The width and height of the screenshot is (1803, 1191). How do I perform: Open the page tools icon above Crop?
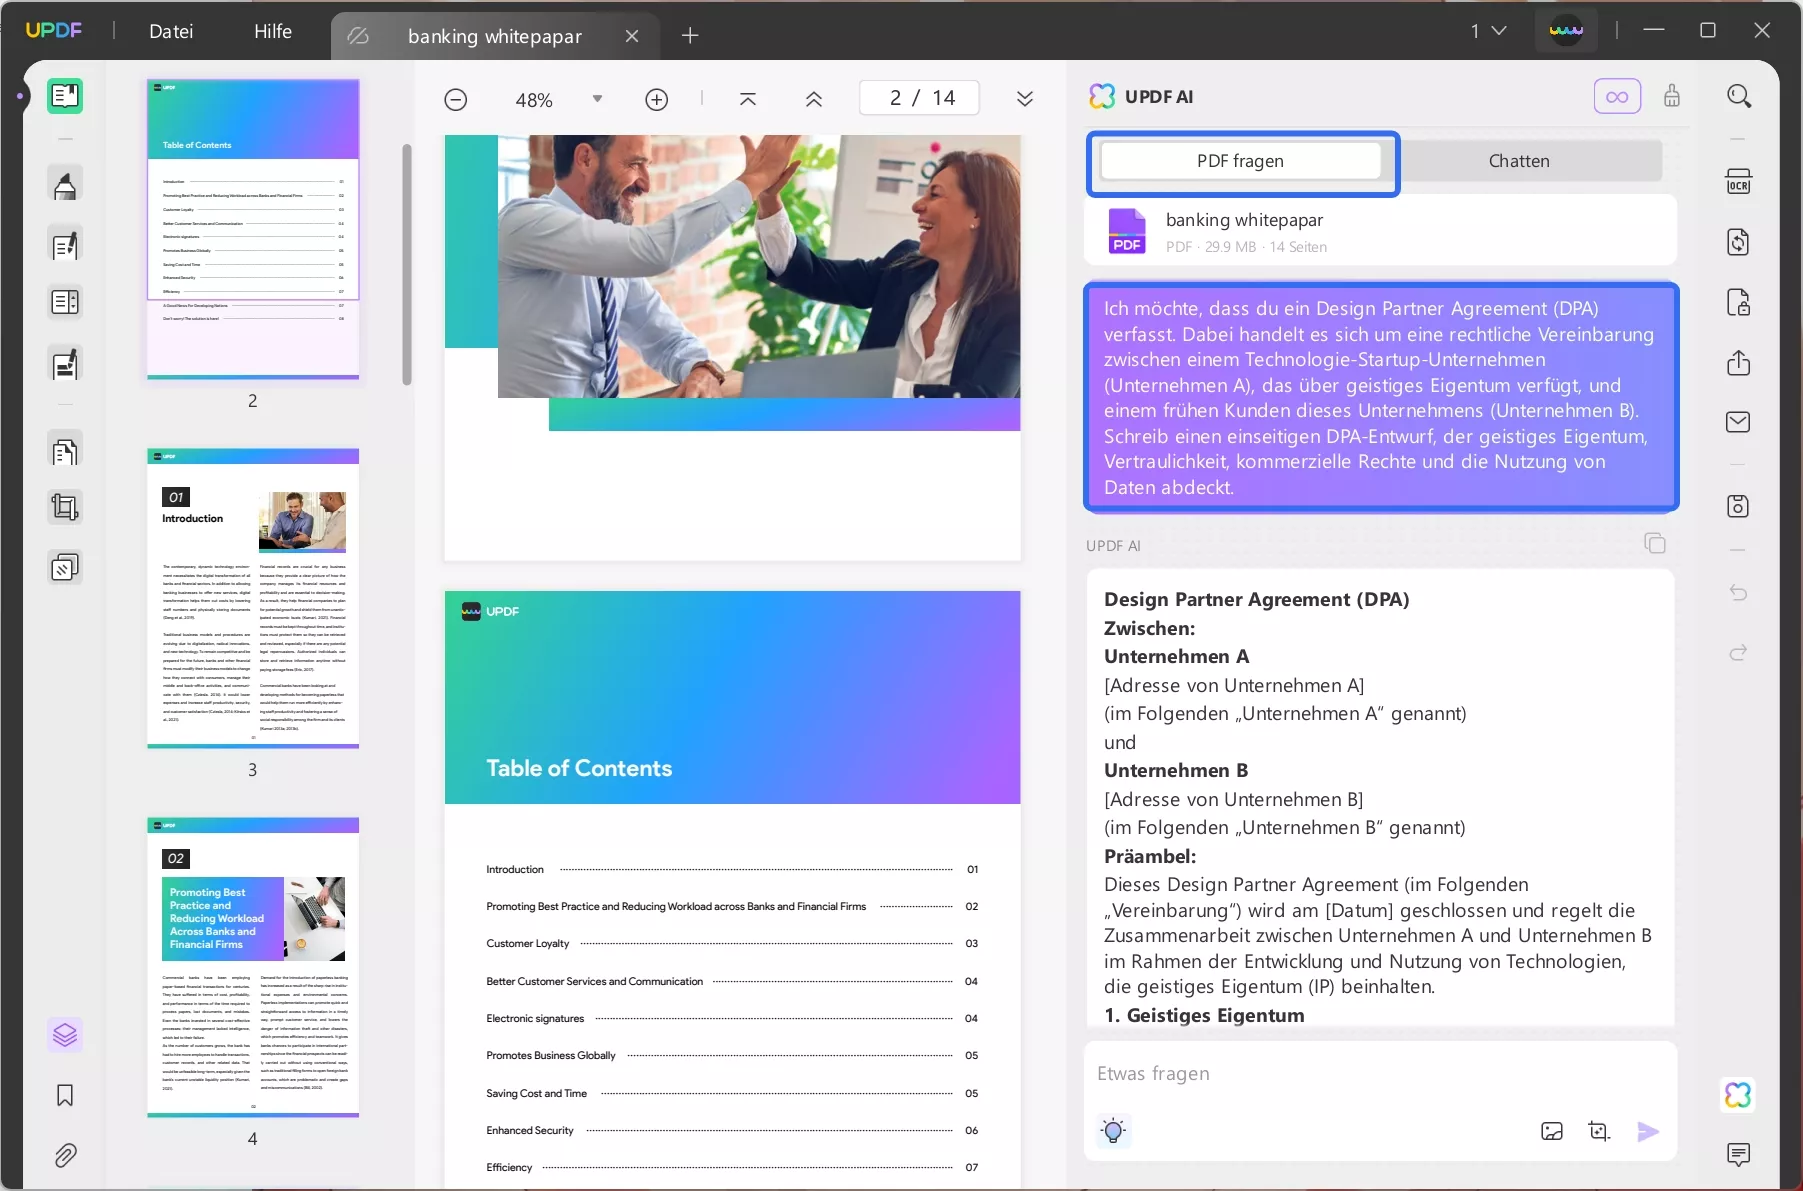pyautogui.click(x=65, y=452)
